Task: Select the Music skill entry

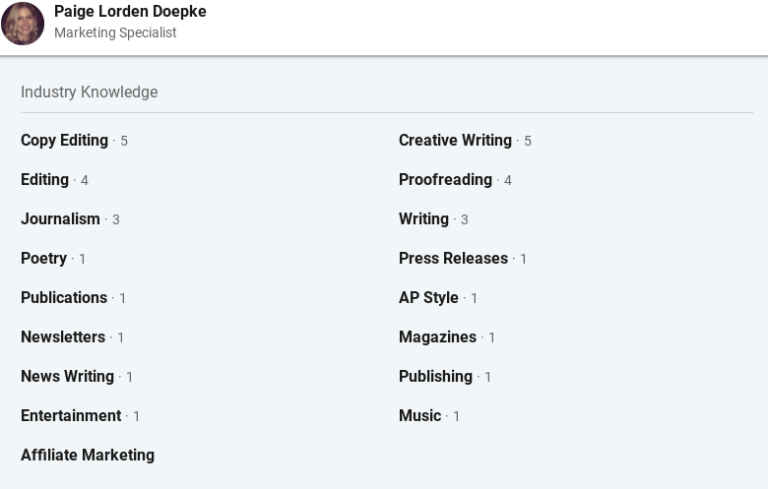Action: (x=420, y=416)
